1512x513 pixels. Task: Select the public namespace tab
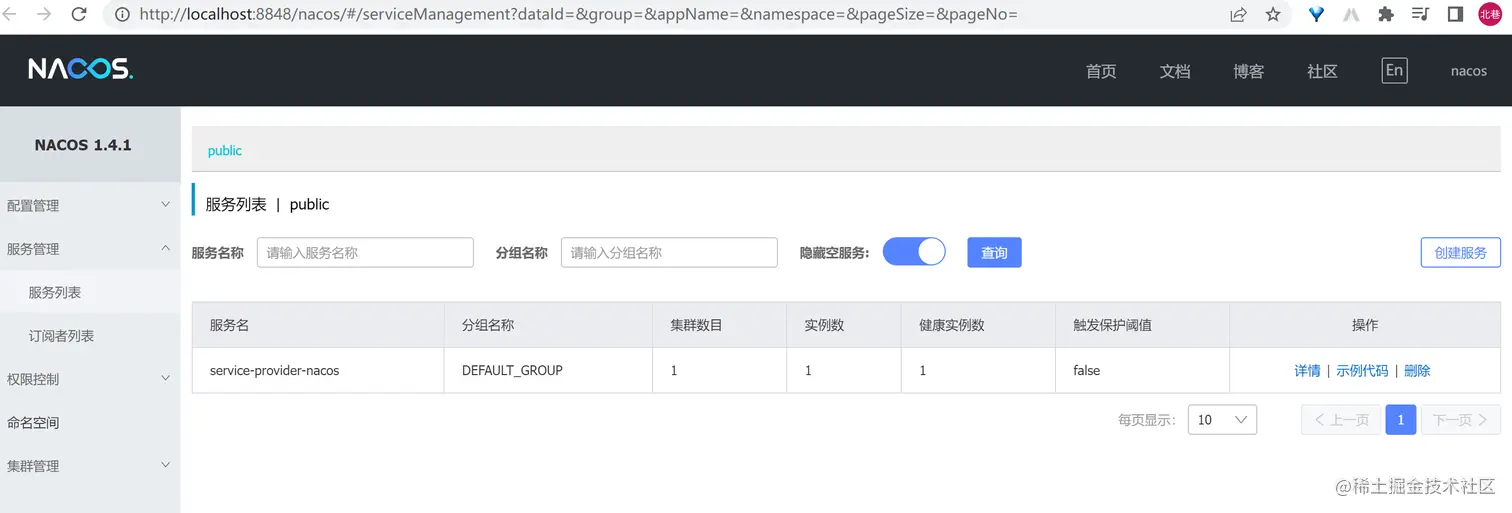(x=225, y=150)
